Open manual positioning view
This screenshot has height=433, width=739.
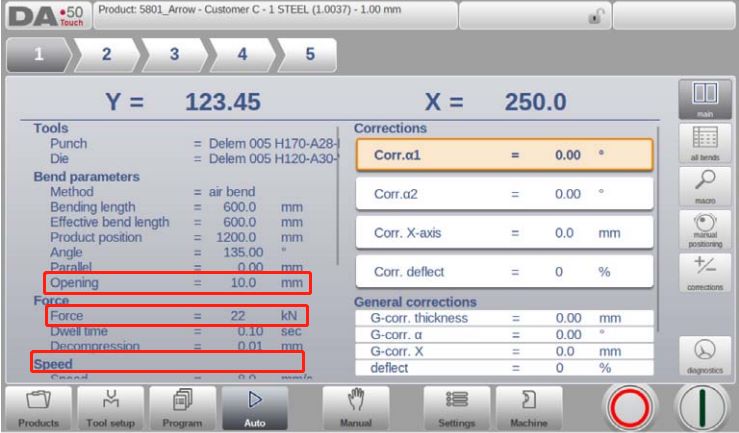point(705,230)
